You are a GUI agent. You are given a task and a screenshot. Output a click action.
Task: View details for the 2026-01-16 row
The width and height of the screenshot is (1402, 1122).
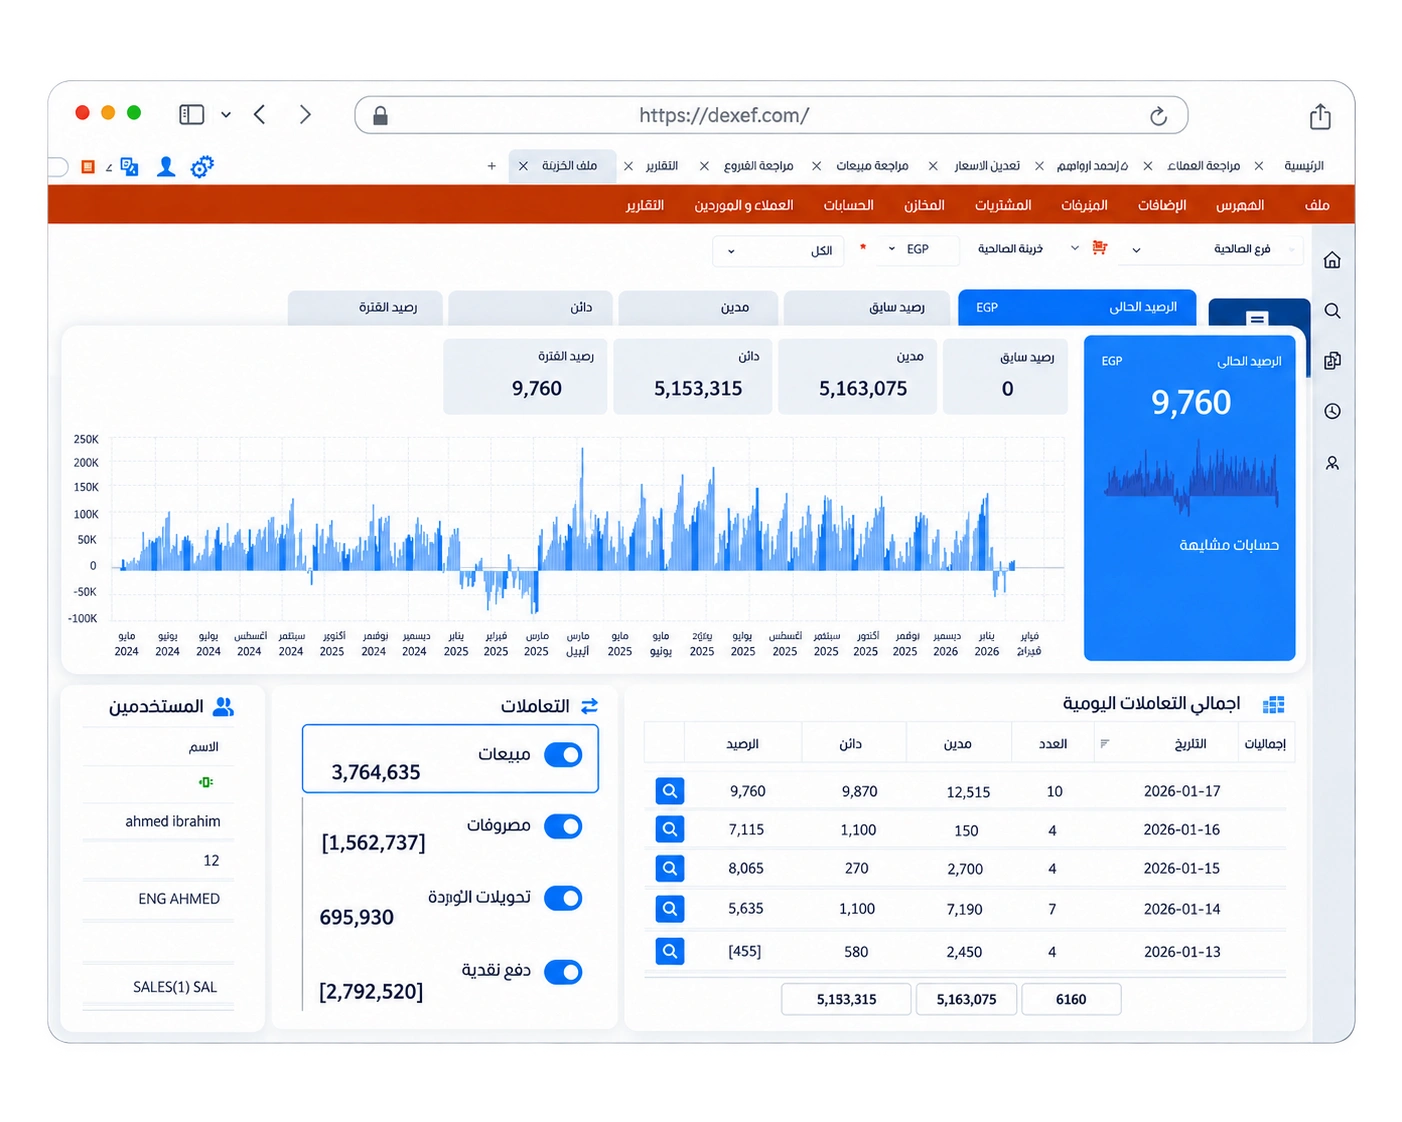670,829
